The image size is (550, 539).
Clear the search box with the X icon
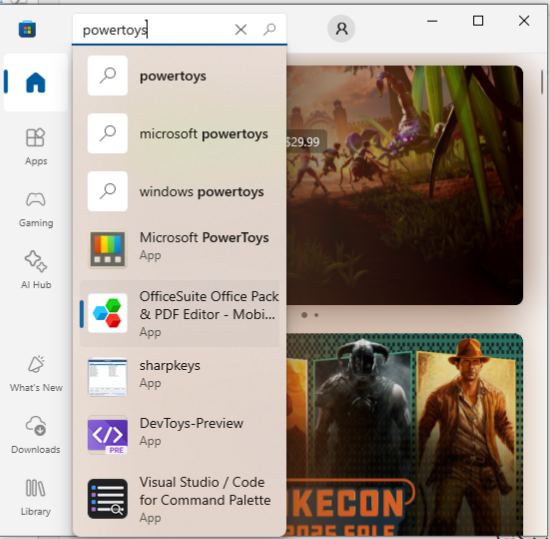tap(241, 29)
